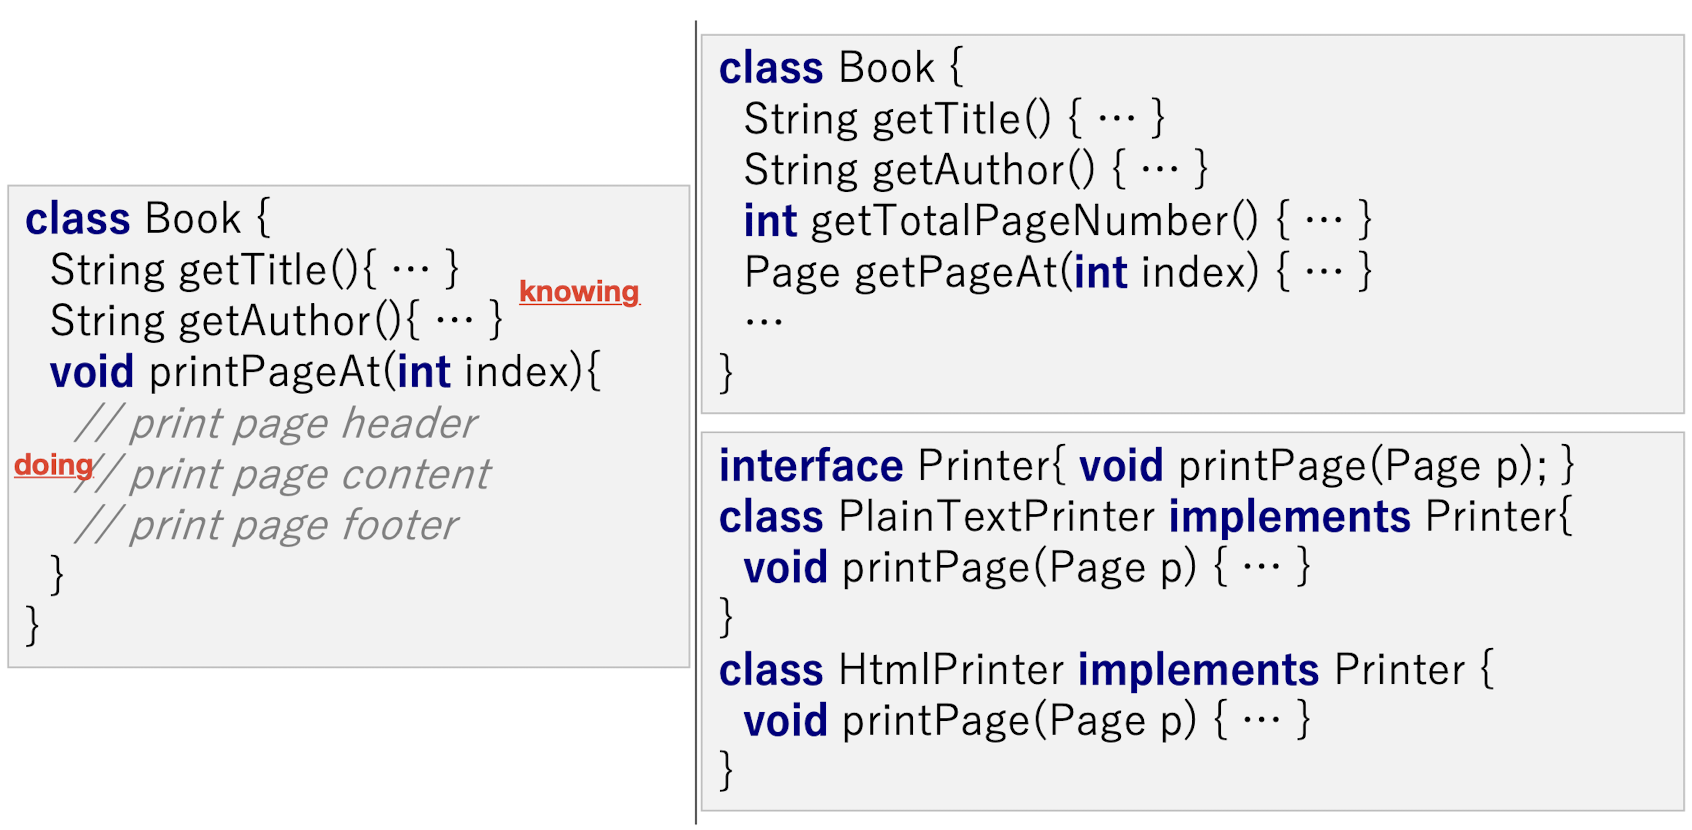Click "class Book {" header in the left code box
The width and height of the screenshot is (1692, 830).
(148, 219)
